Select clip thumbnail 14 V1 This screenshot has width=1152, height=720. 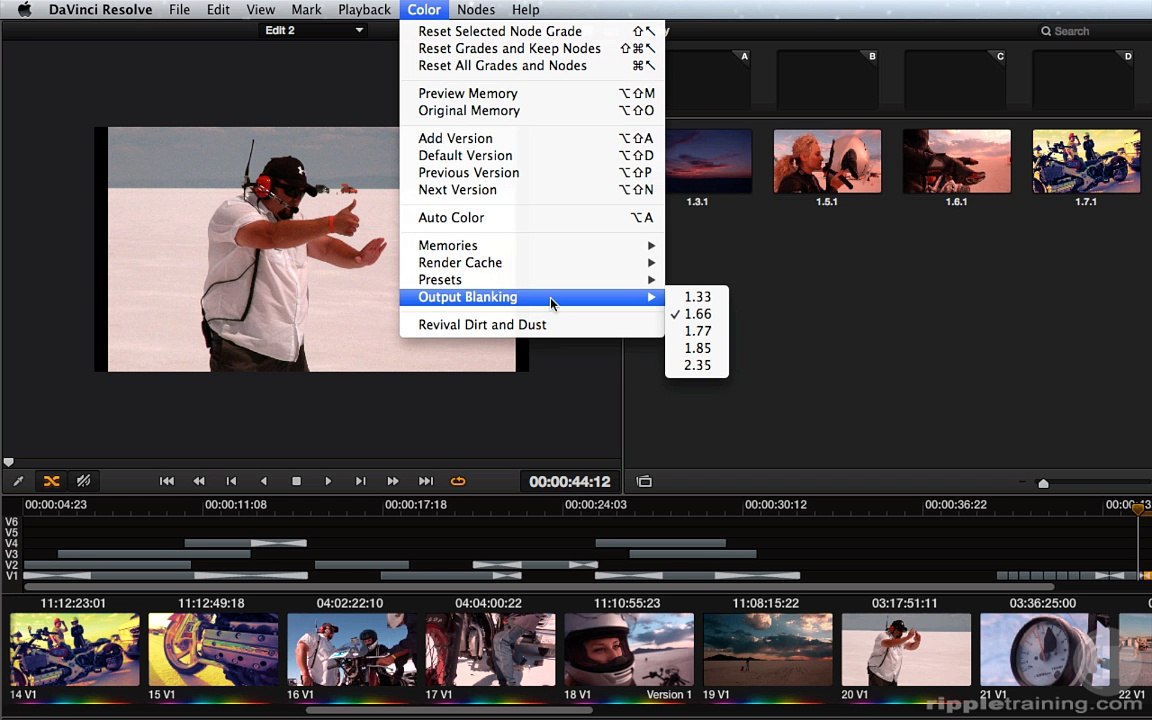(74, 649)
